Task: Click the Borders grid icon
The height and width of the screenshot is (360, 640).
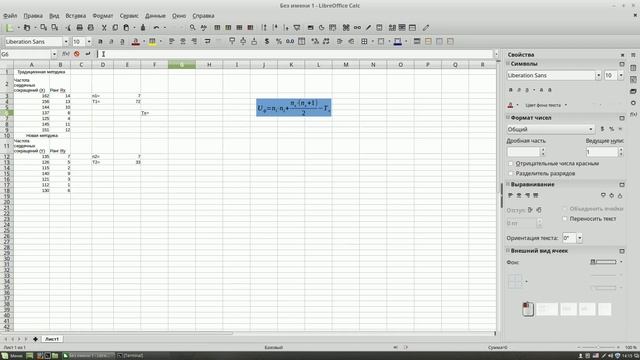Action: coord(364,42)
